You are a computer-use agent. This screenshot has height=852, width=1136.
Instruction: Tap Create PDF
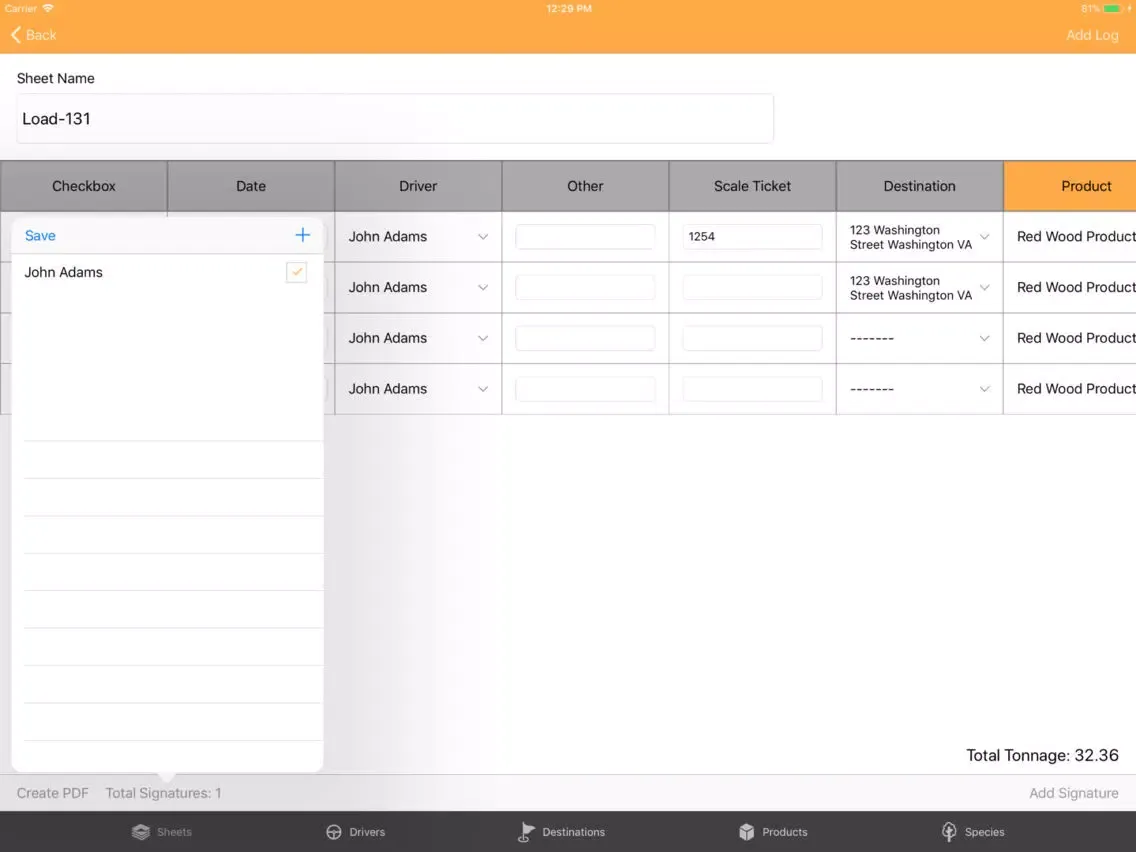coord(53,793)
